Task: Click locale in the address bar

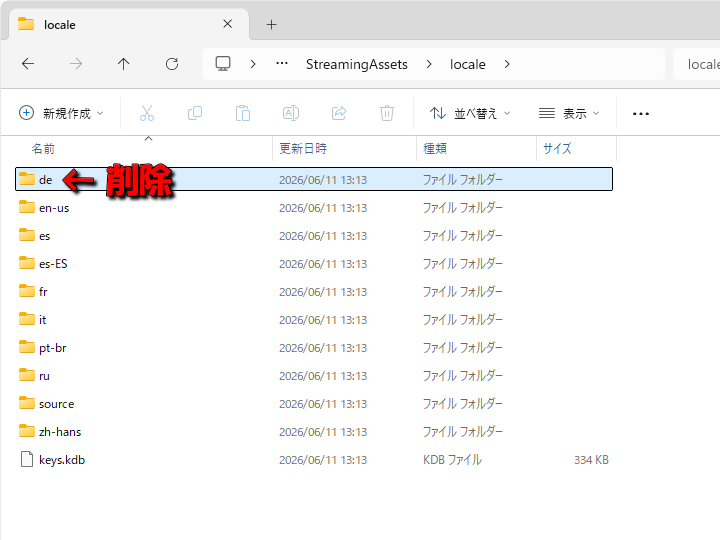Action: (x=467, y=64)
